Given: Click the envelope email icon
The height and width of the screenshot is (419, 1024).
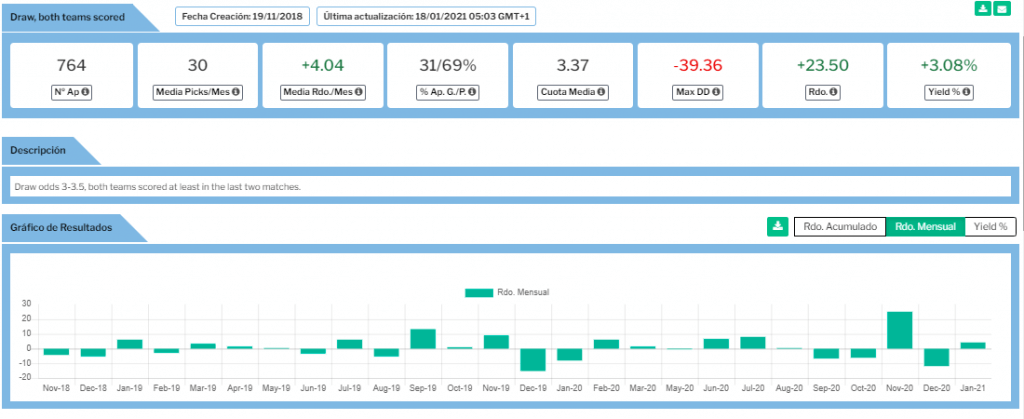Looking at the screenshot, I should coord(1001,9).
